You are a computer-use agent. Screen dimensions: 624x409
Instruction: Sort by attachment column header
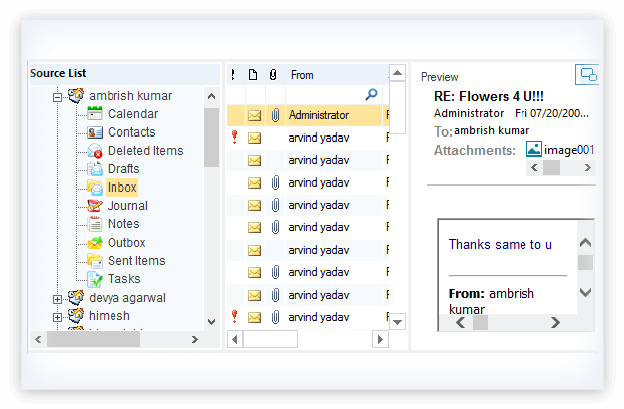click(273, 75)
